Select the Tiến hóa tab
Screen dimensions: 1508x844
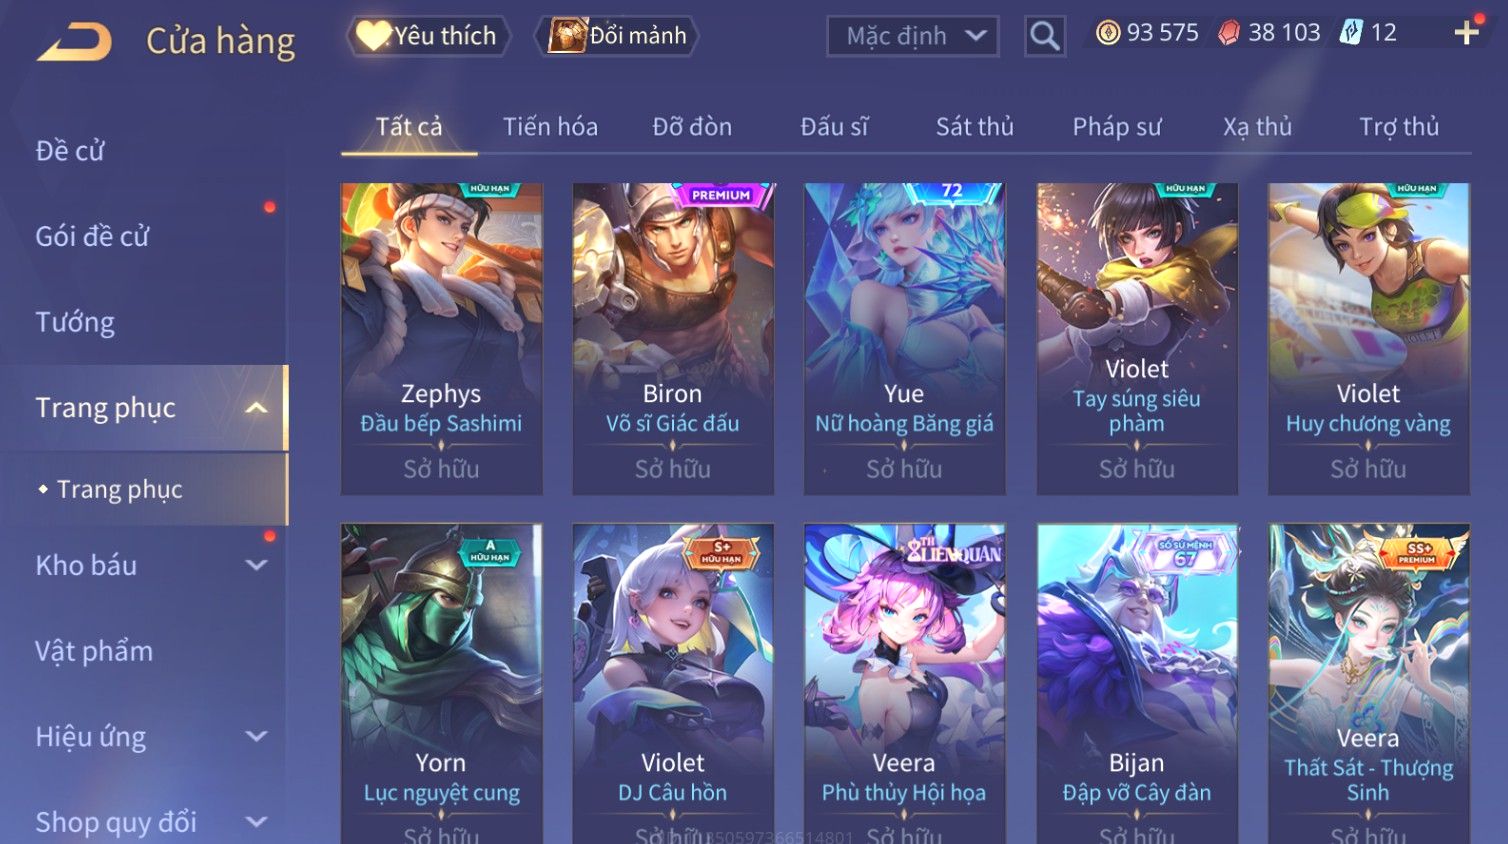550,127
